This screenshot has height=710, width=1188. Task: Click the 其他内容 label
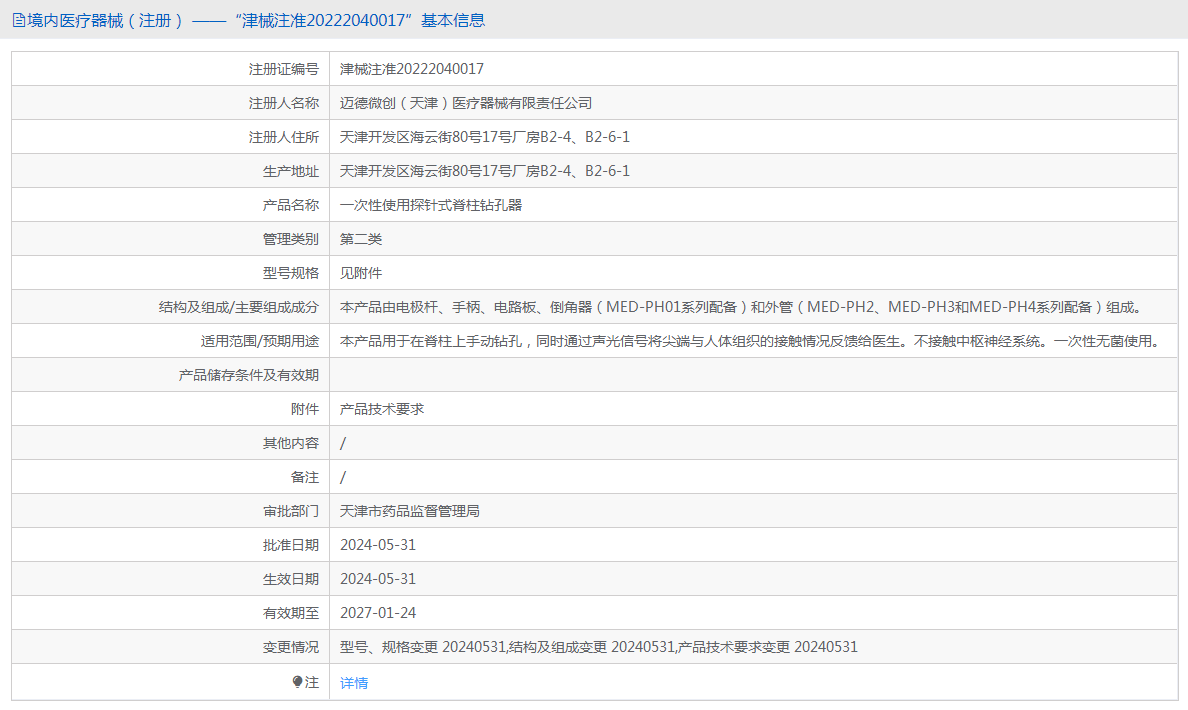point(291,443)
